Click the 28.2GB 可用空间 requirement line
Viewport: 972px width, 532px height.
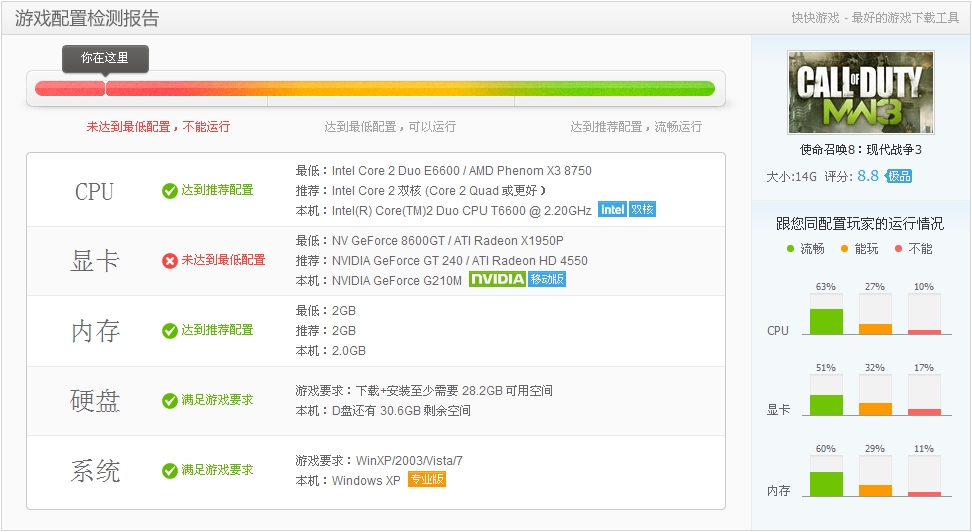click(424, 391)
